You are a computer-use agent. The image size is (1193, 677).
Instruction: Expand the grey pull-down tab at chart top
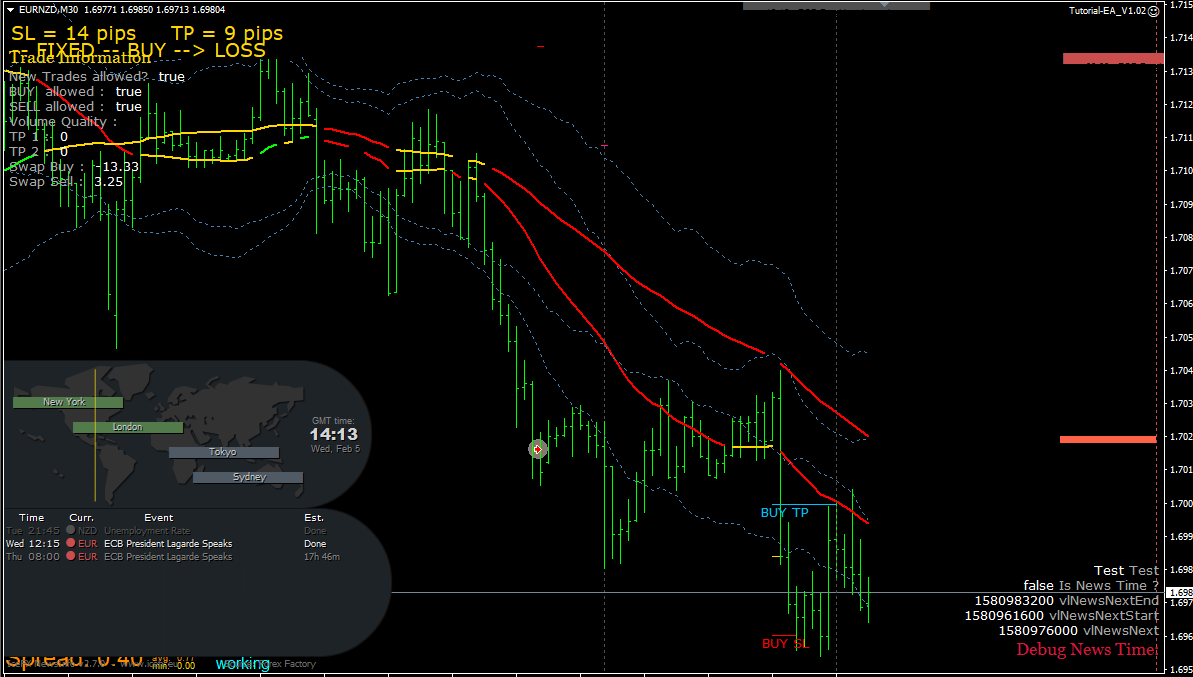coord(836,5)
